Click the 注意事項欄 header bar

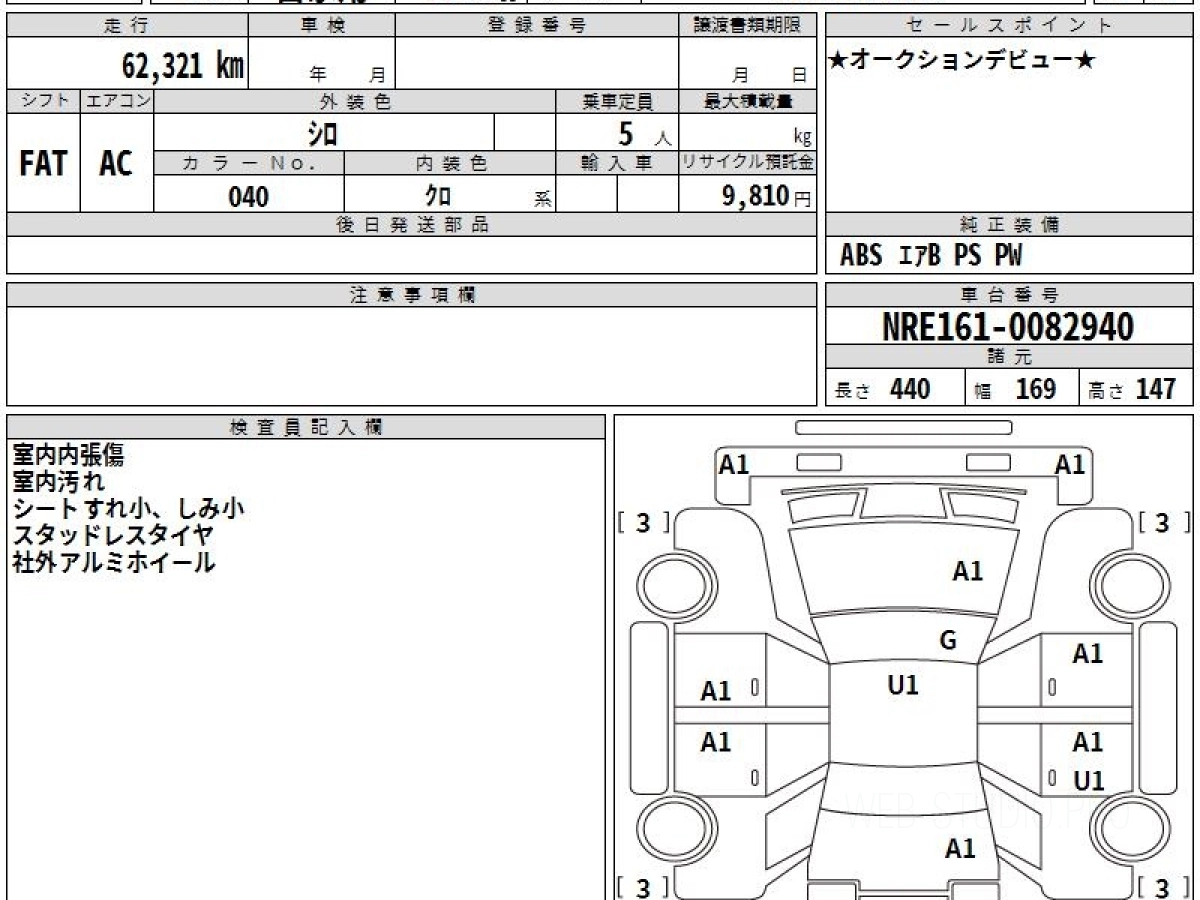point(411,295)
